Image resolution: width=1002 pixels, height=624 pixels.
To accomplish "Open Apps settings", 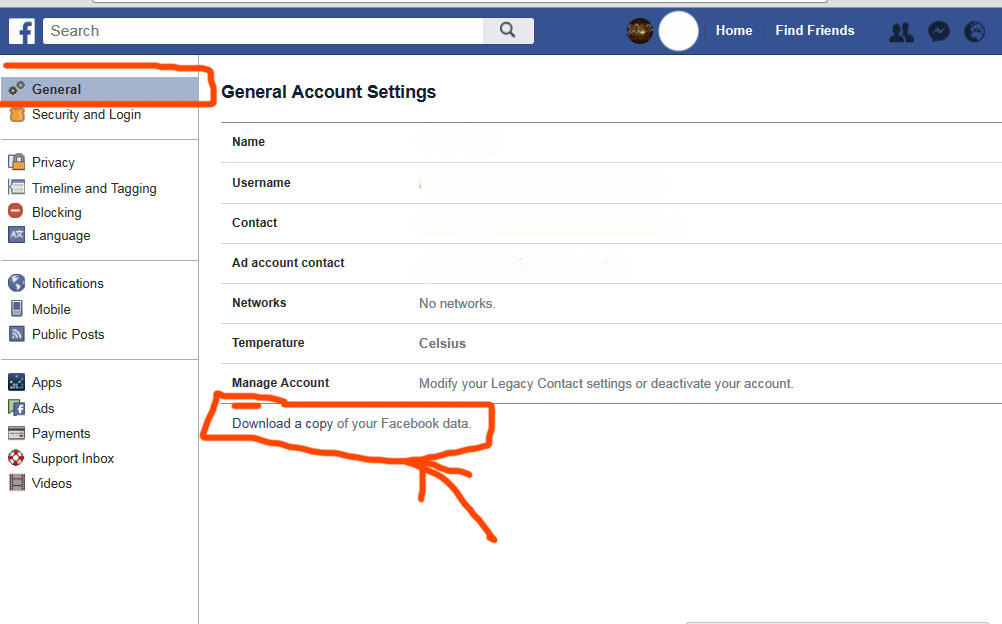I will tap(47, 383).
